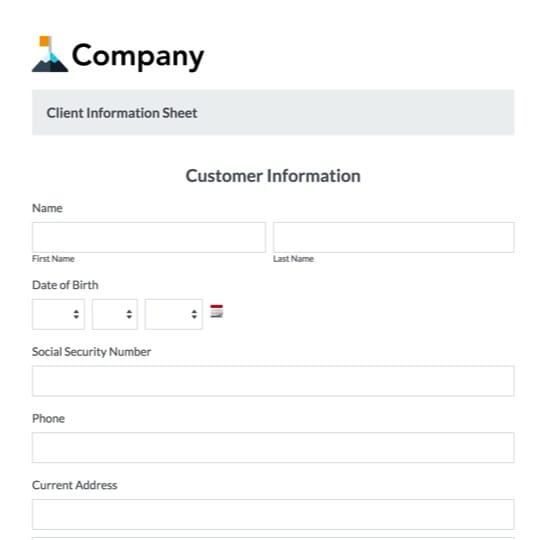
Task: Select the Phone input field
Action: pos(273,448)
